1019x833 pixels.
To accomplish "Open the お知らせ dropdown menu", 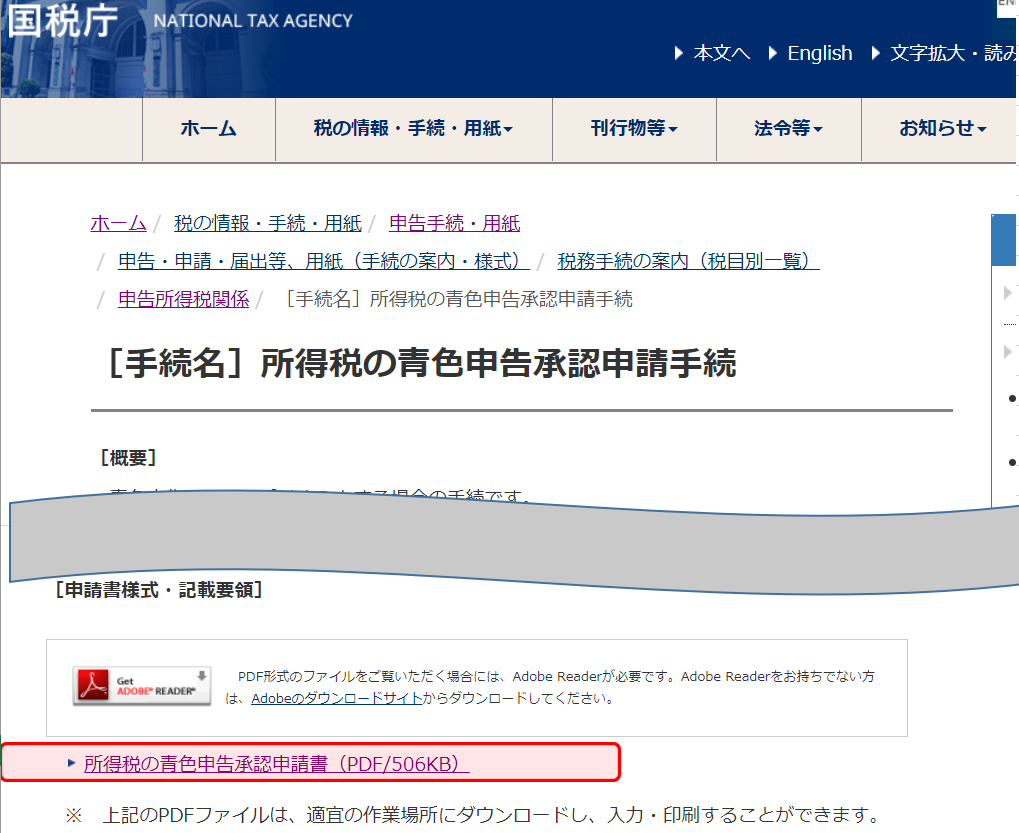I will (942, 128).
